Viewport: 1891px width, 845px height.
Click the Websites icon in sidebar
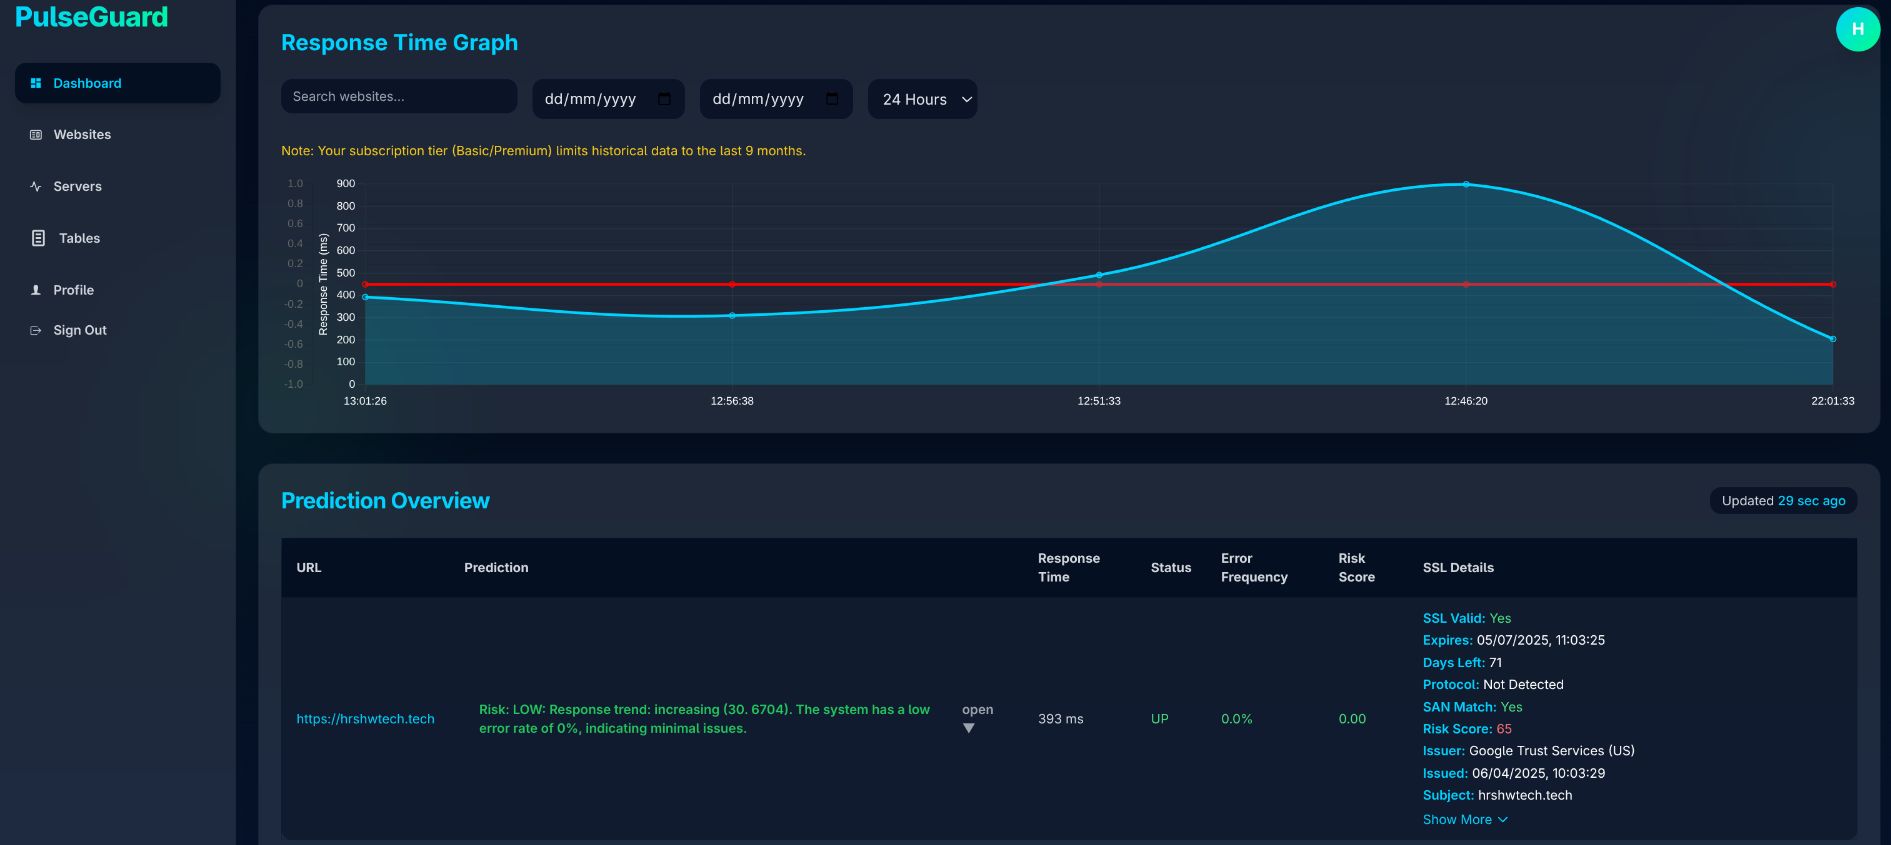(x=36, y=135)
